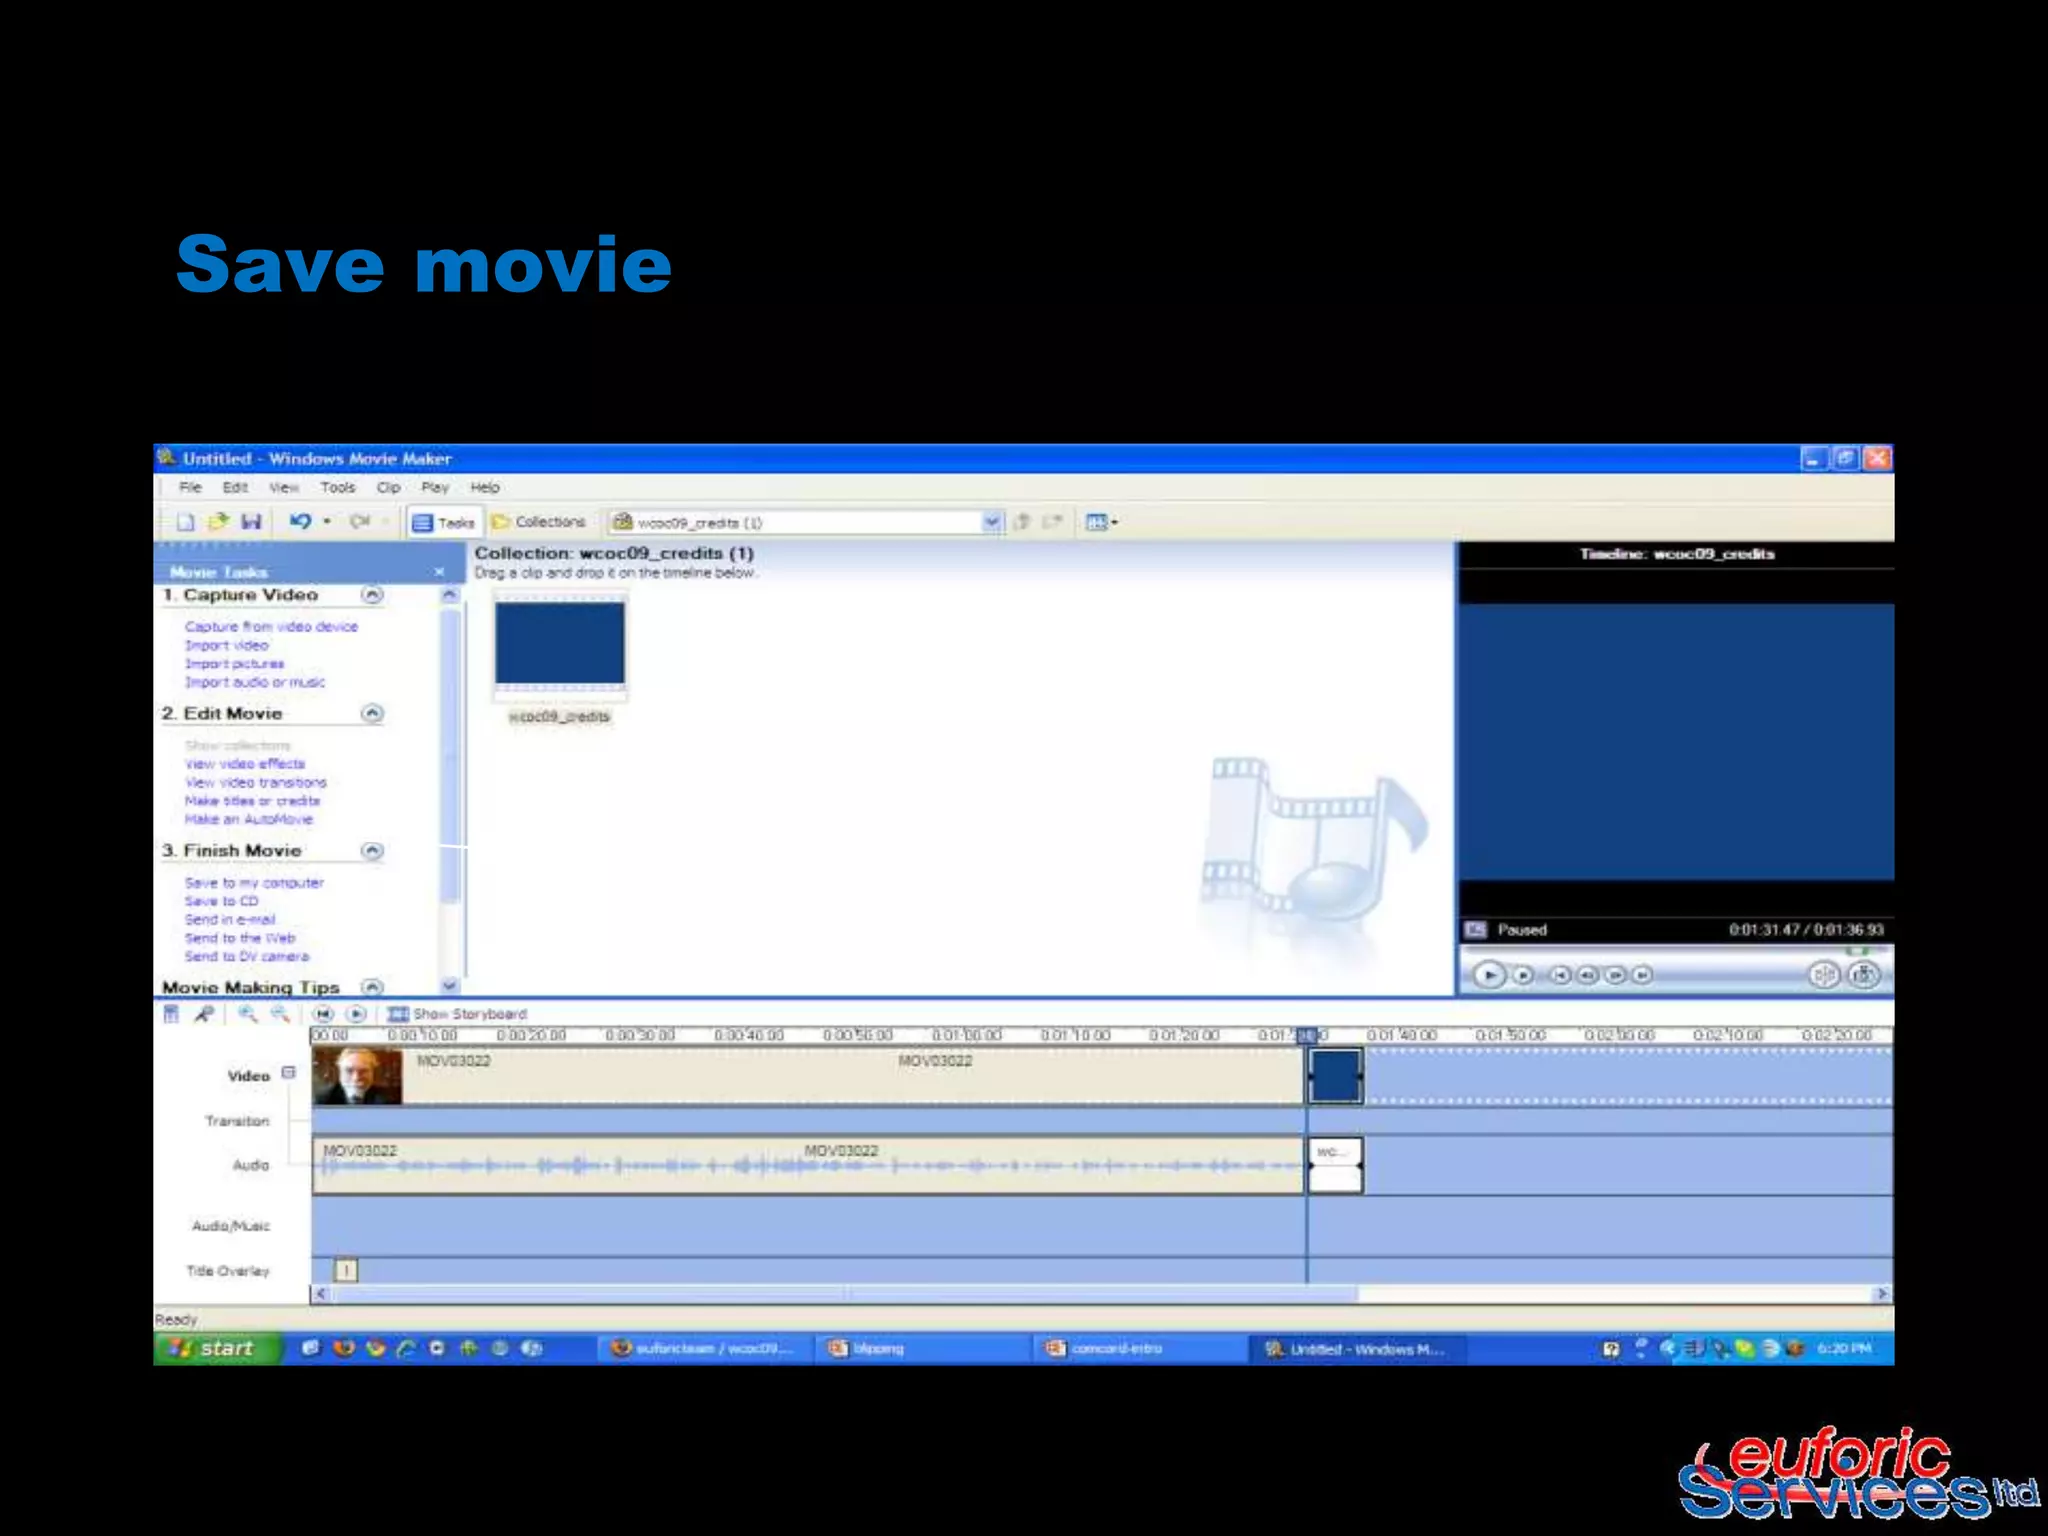
Task: Click the Import pictures link
Action: (x=234, y=664)
